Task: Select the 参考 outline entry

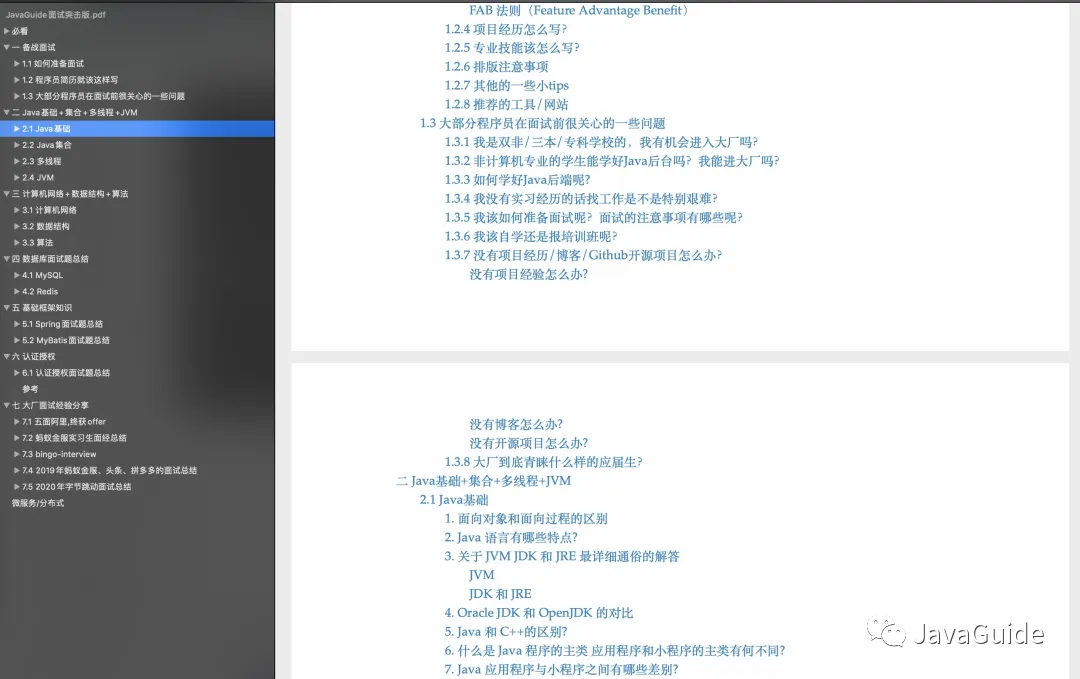Action: [30, 389]
